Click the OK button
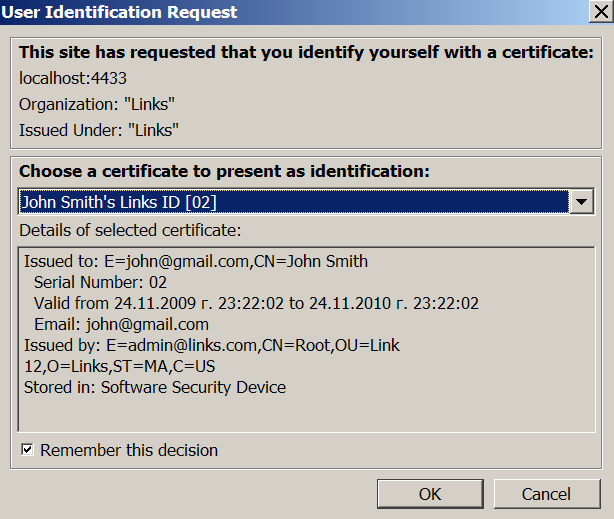The width and height of the screenshot is (614, 519). 429,494
